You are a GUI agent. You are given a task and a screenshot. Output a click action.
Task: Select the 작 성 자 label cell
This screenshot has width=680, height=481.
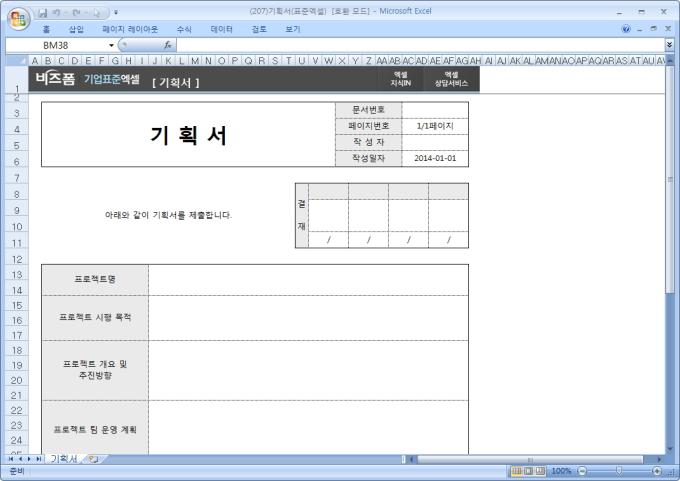(369, 142)
